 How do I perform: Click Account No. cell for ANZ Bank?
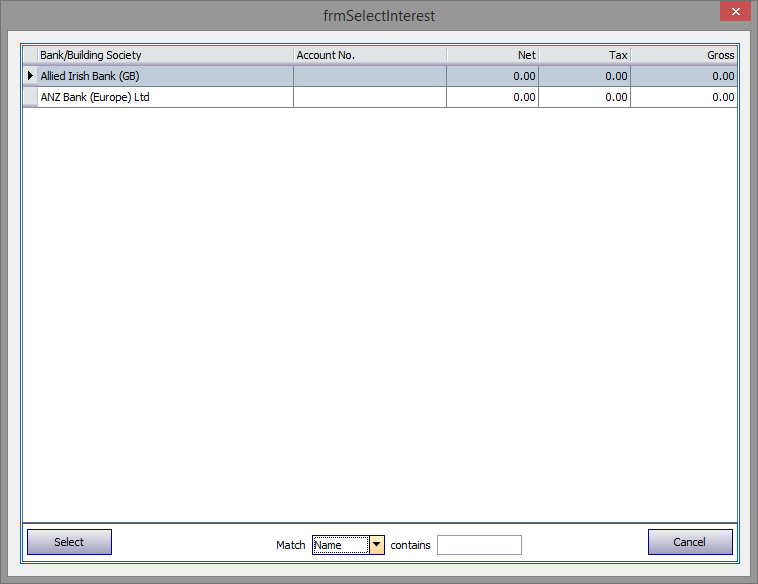tap(370, 97)
